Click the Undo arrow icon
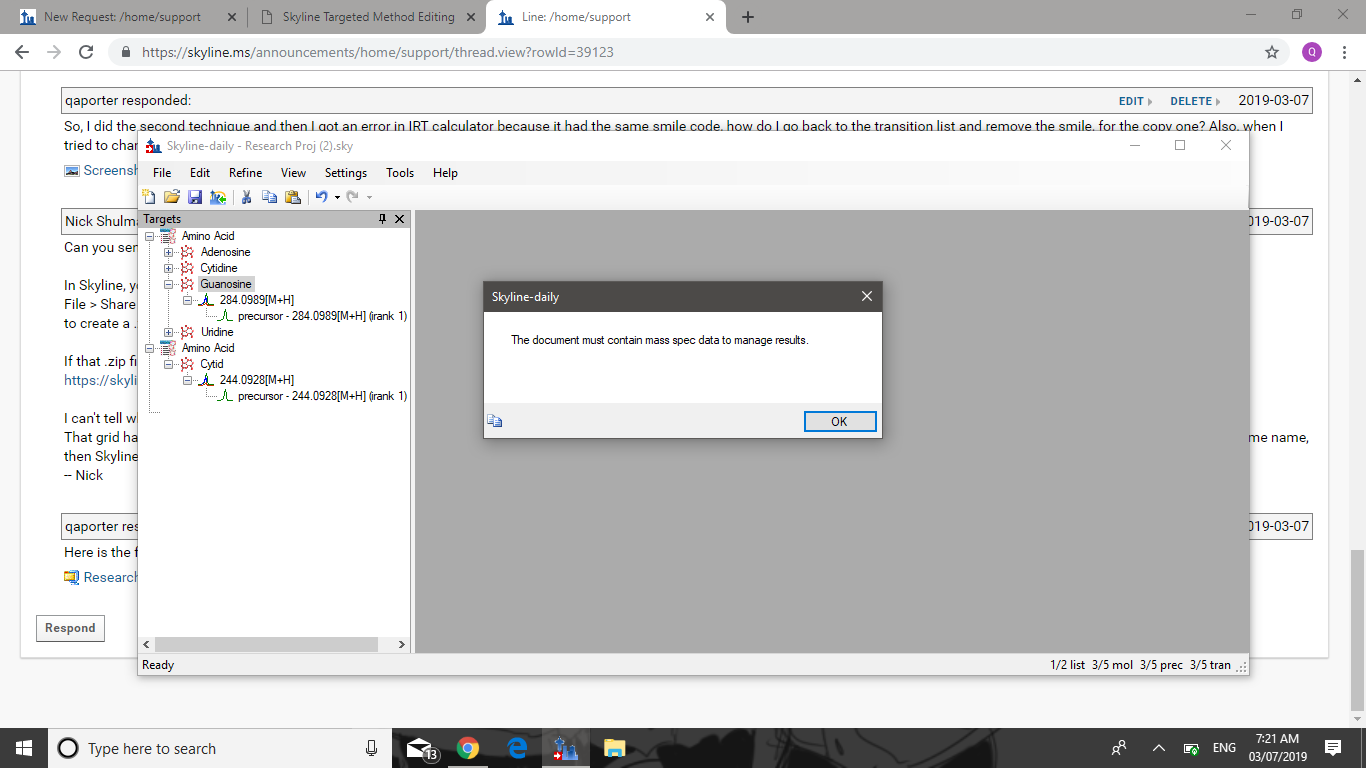 pos(321,197)
